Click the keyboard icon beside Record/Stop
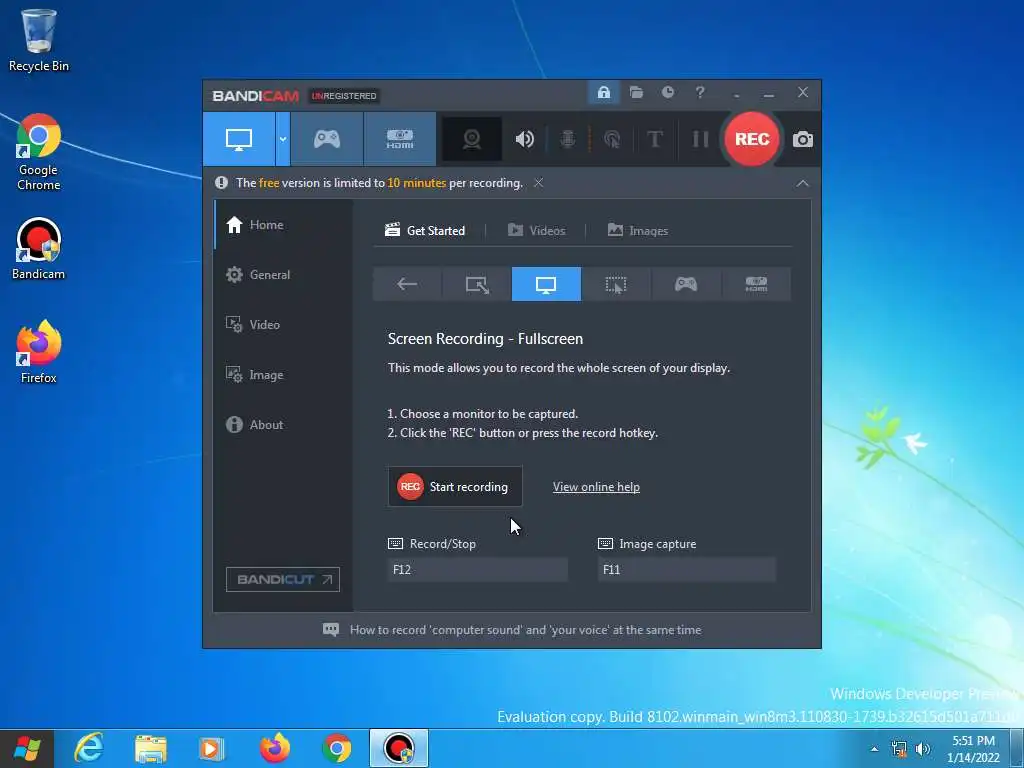The height and width of the screenshot is (768, 1024). click(395, 543)
